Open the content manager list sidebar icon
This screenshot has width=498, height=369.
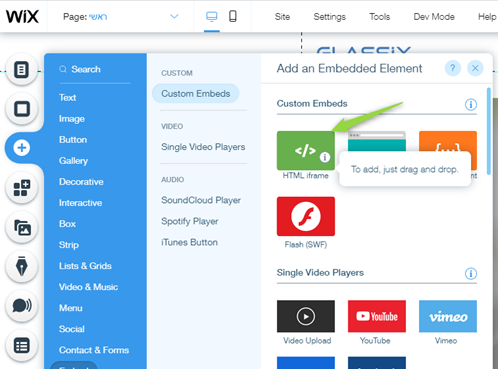point(22,345)
